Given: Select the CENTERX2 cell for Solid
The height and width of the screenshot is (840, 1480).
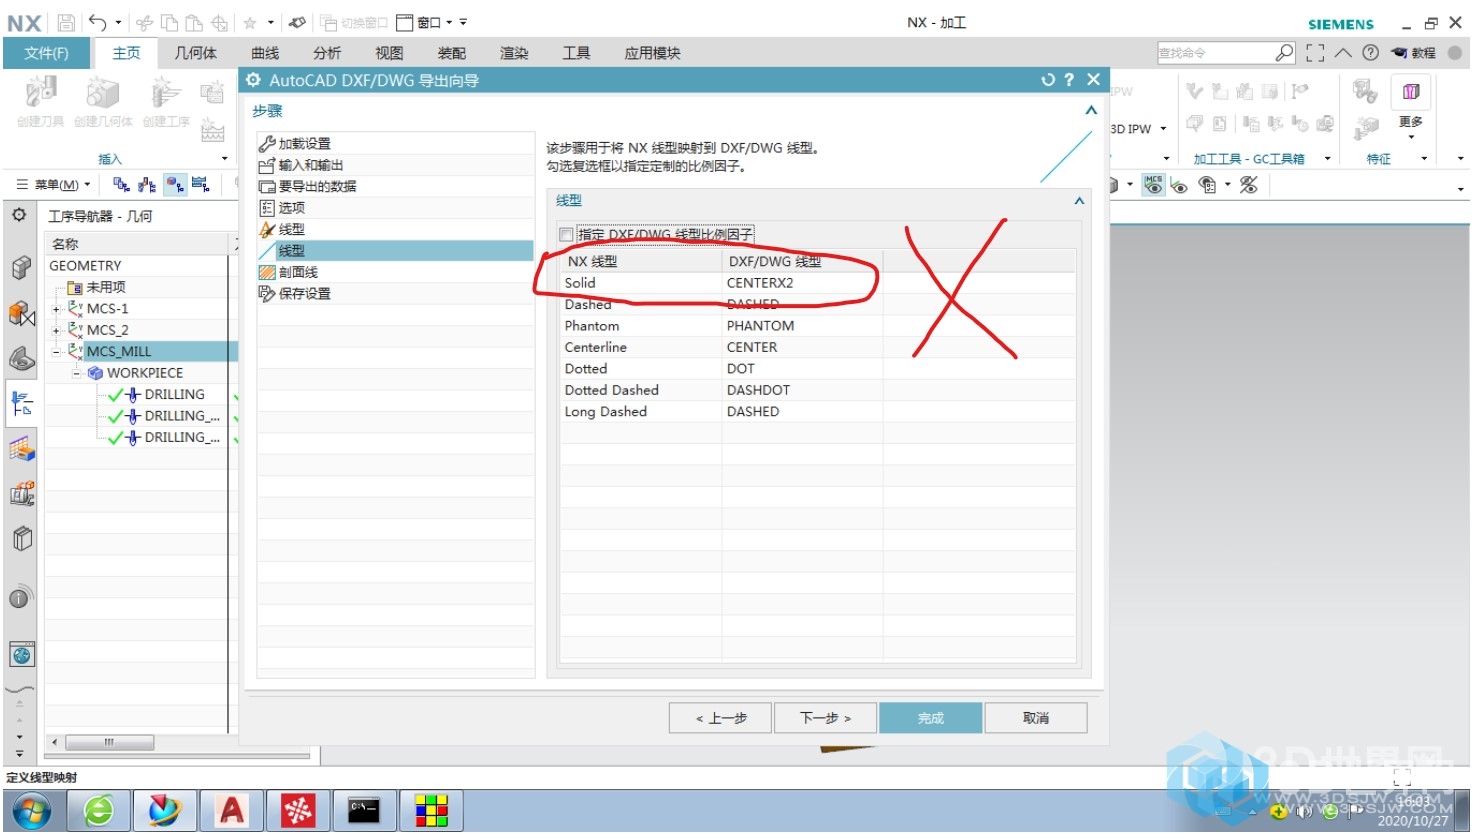Looking at the screenshot, I should [802, 283].
